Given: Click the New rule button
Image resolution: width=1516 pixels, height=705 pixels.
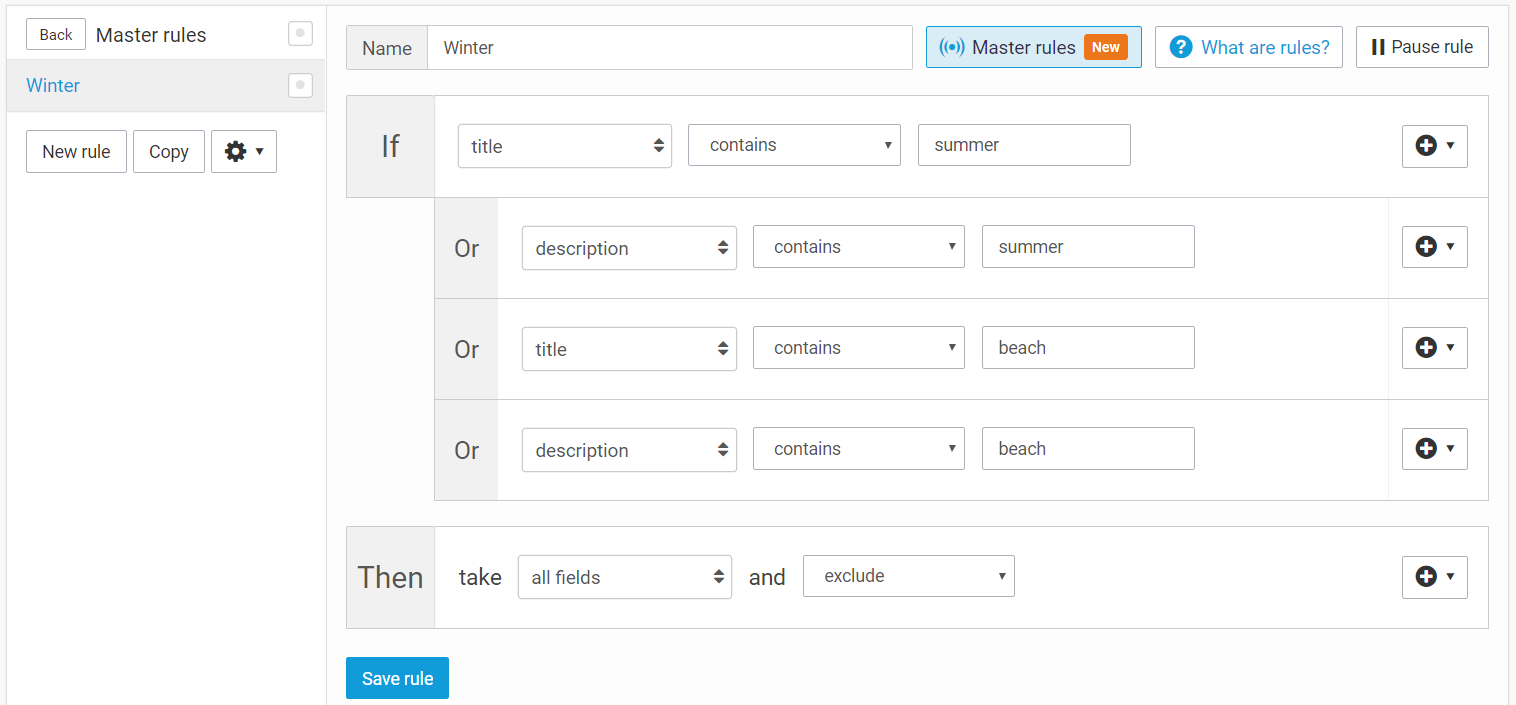Looking at the screenshot, I should point(76,152).
